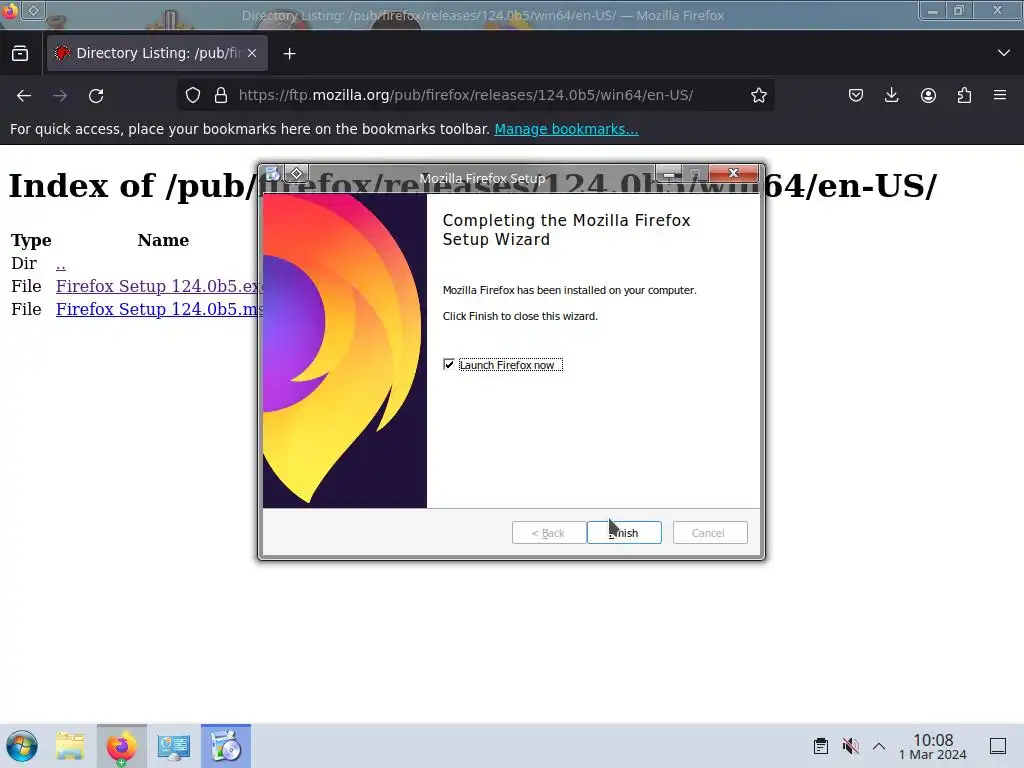Image resolution: width=1024 pixels, height=768 pixels.
Task: Open the Extensions puzzle icon
Action: (x=964, y=95)
